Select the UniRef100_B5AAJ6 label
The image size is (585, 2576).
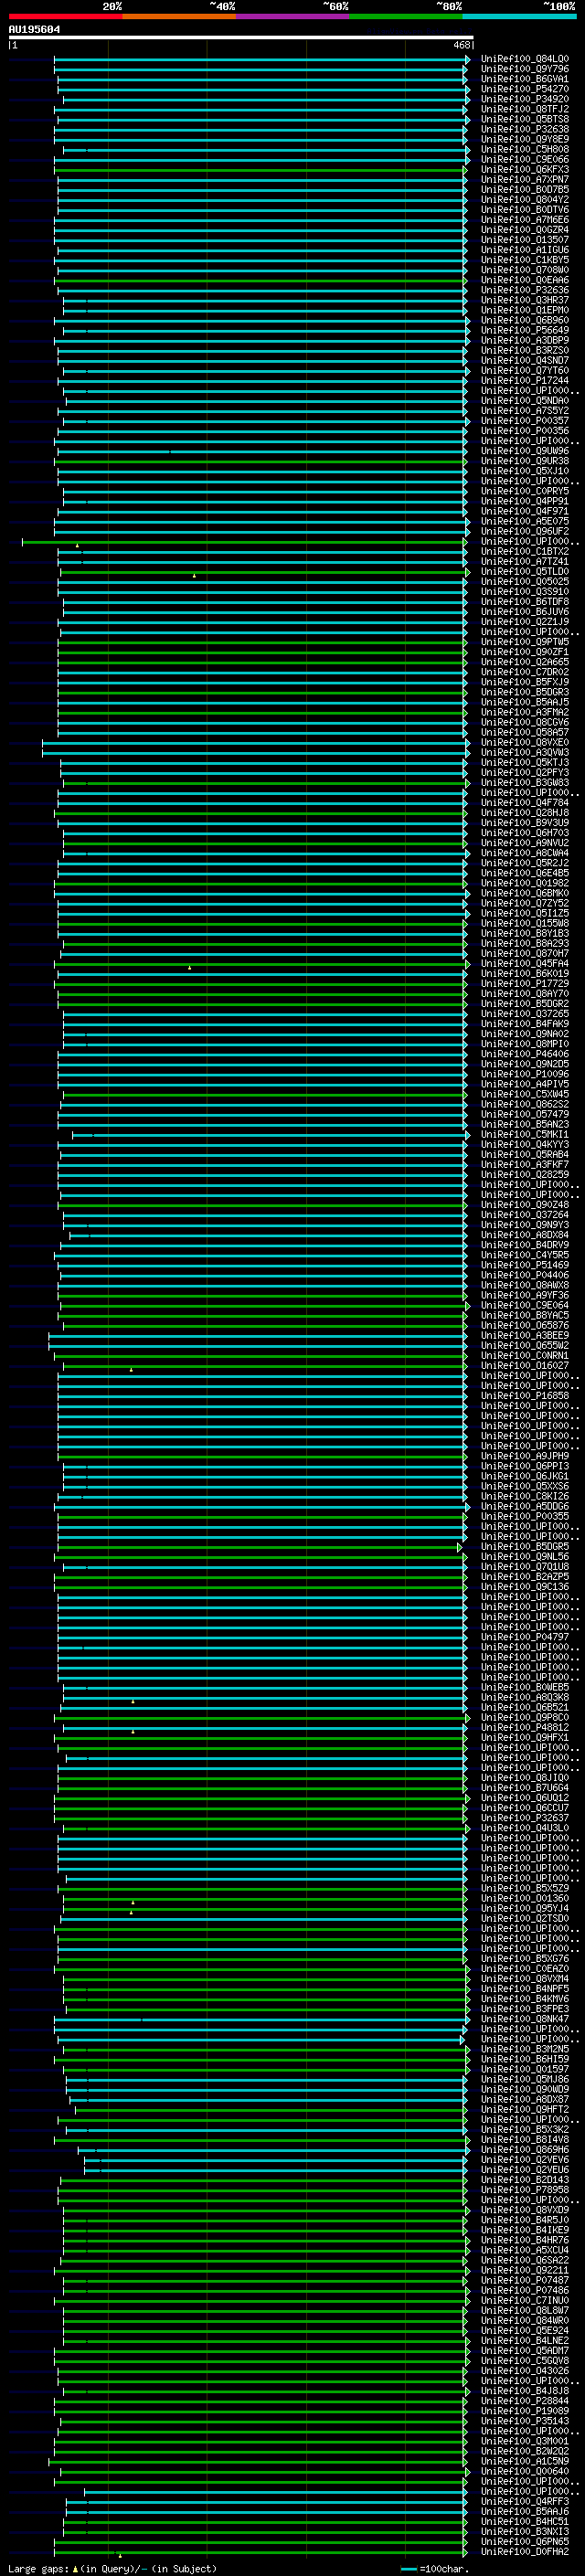point(524,2511)
